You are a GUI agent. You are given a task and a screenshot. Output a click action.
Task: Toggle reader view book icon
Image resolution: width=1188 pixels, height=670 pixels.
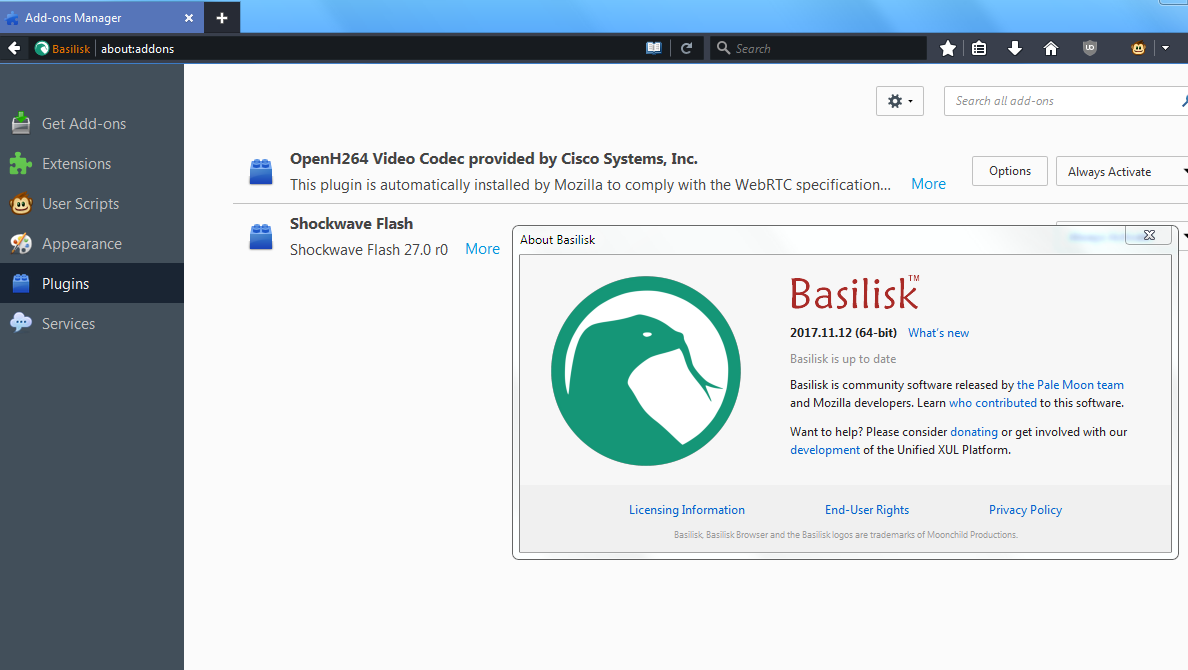pos(654,48)
